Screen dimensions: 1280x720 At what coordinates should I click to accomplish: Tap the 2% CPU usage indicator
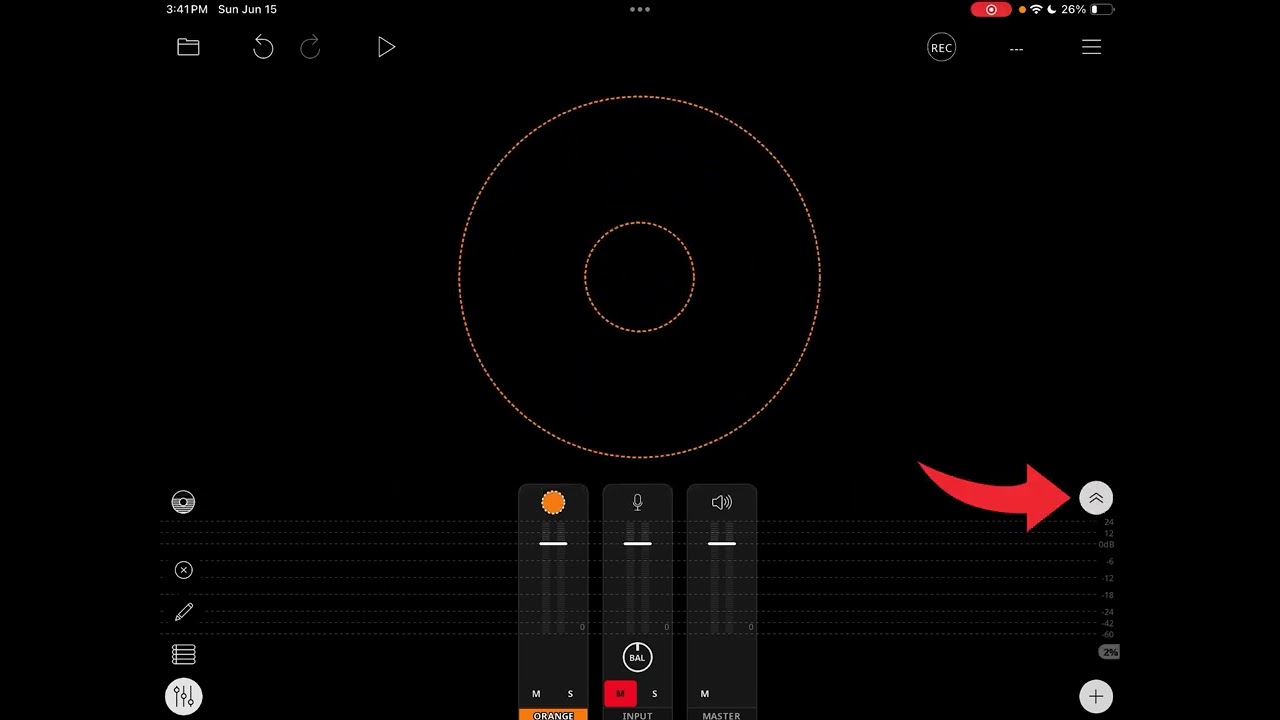[1109, 652]
